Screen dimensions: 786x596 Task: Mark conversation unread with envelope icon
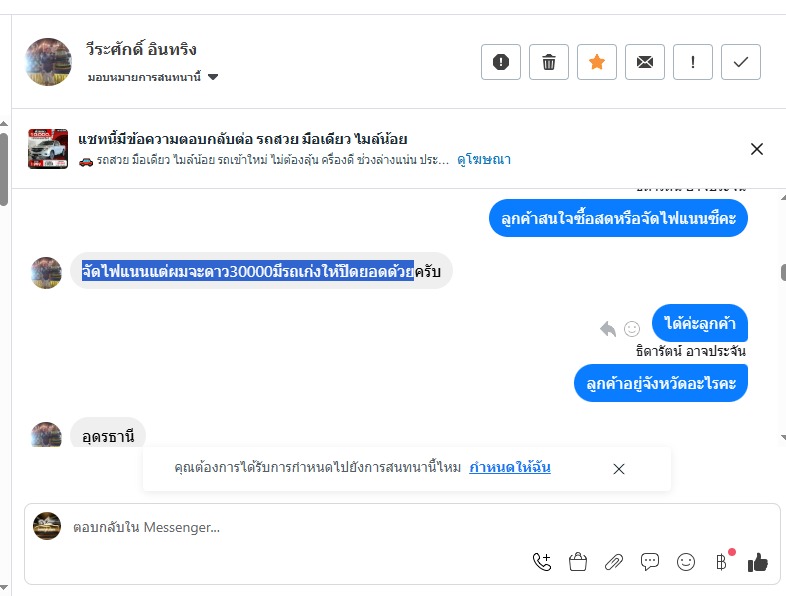point(645,62)
